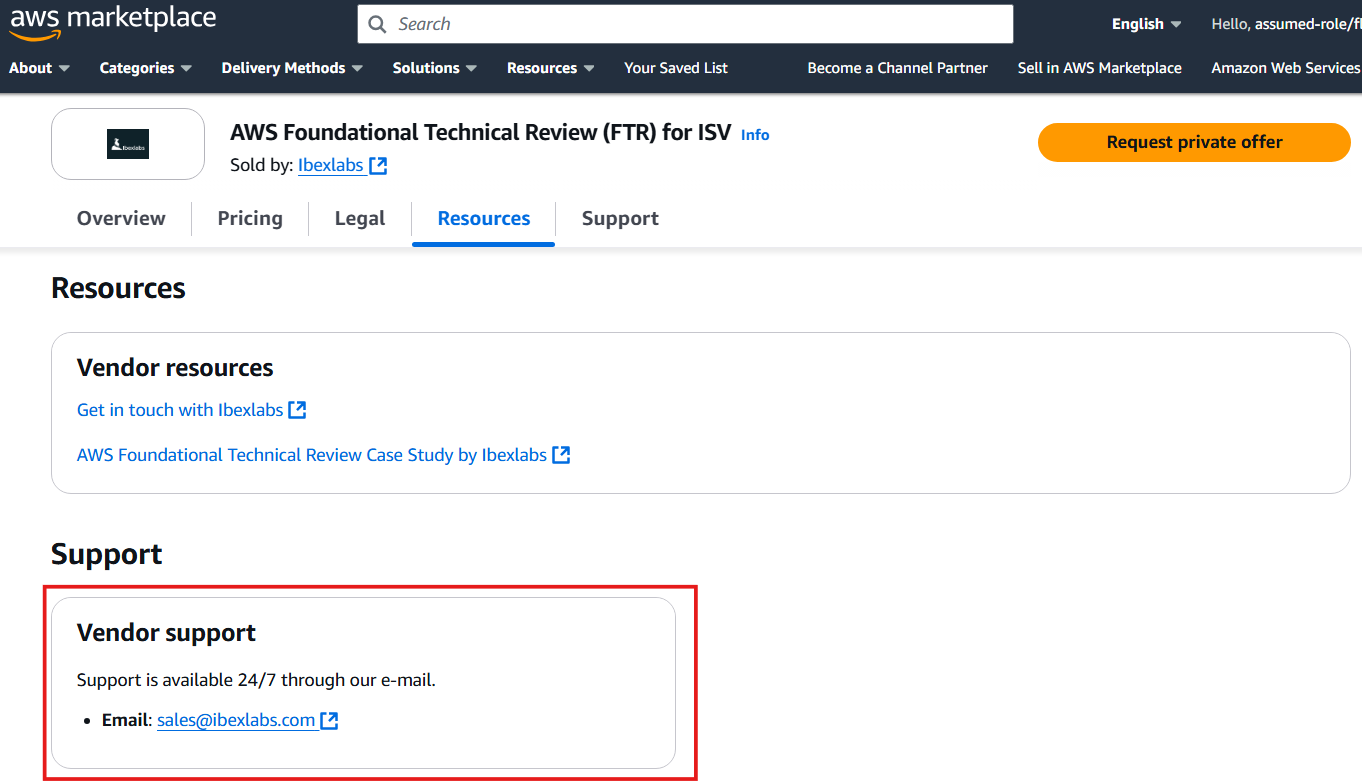Click the Request private offer button
Viewport: 1362px width, 783px height.
1194,142
